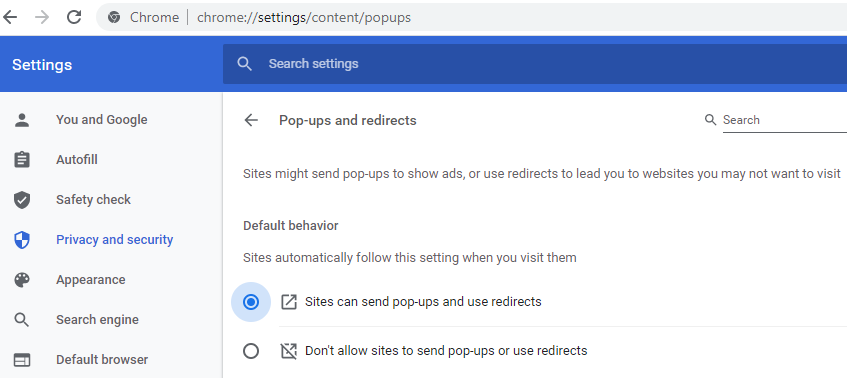Click the magnifier in Search settings bar
The image size is (847, 378).
[245, 64]
